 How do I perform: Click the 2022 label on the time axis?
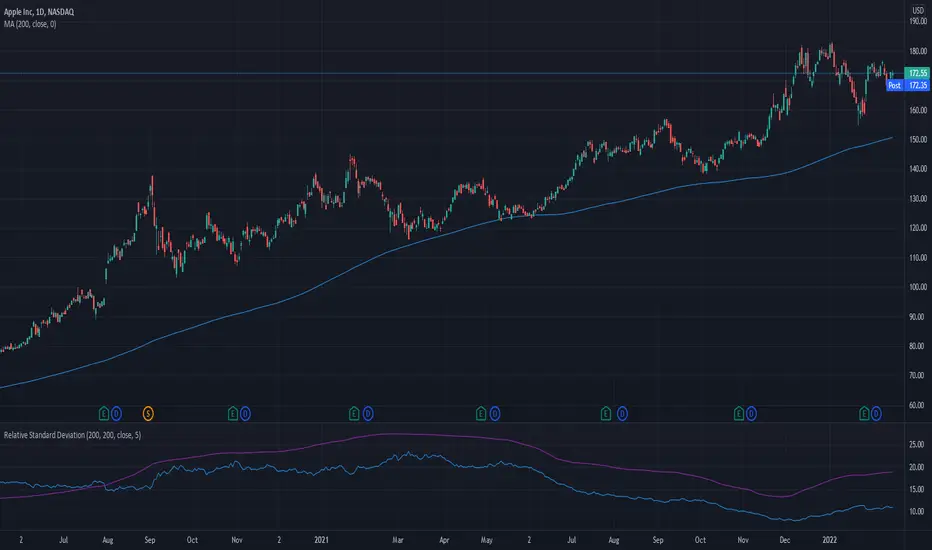(x=829, y=540)
